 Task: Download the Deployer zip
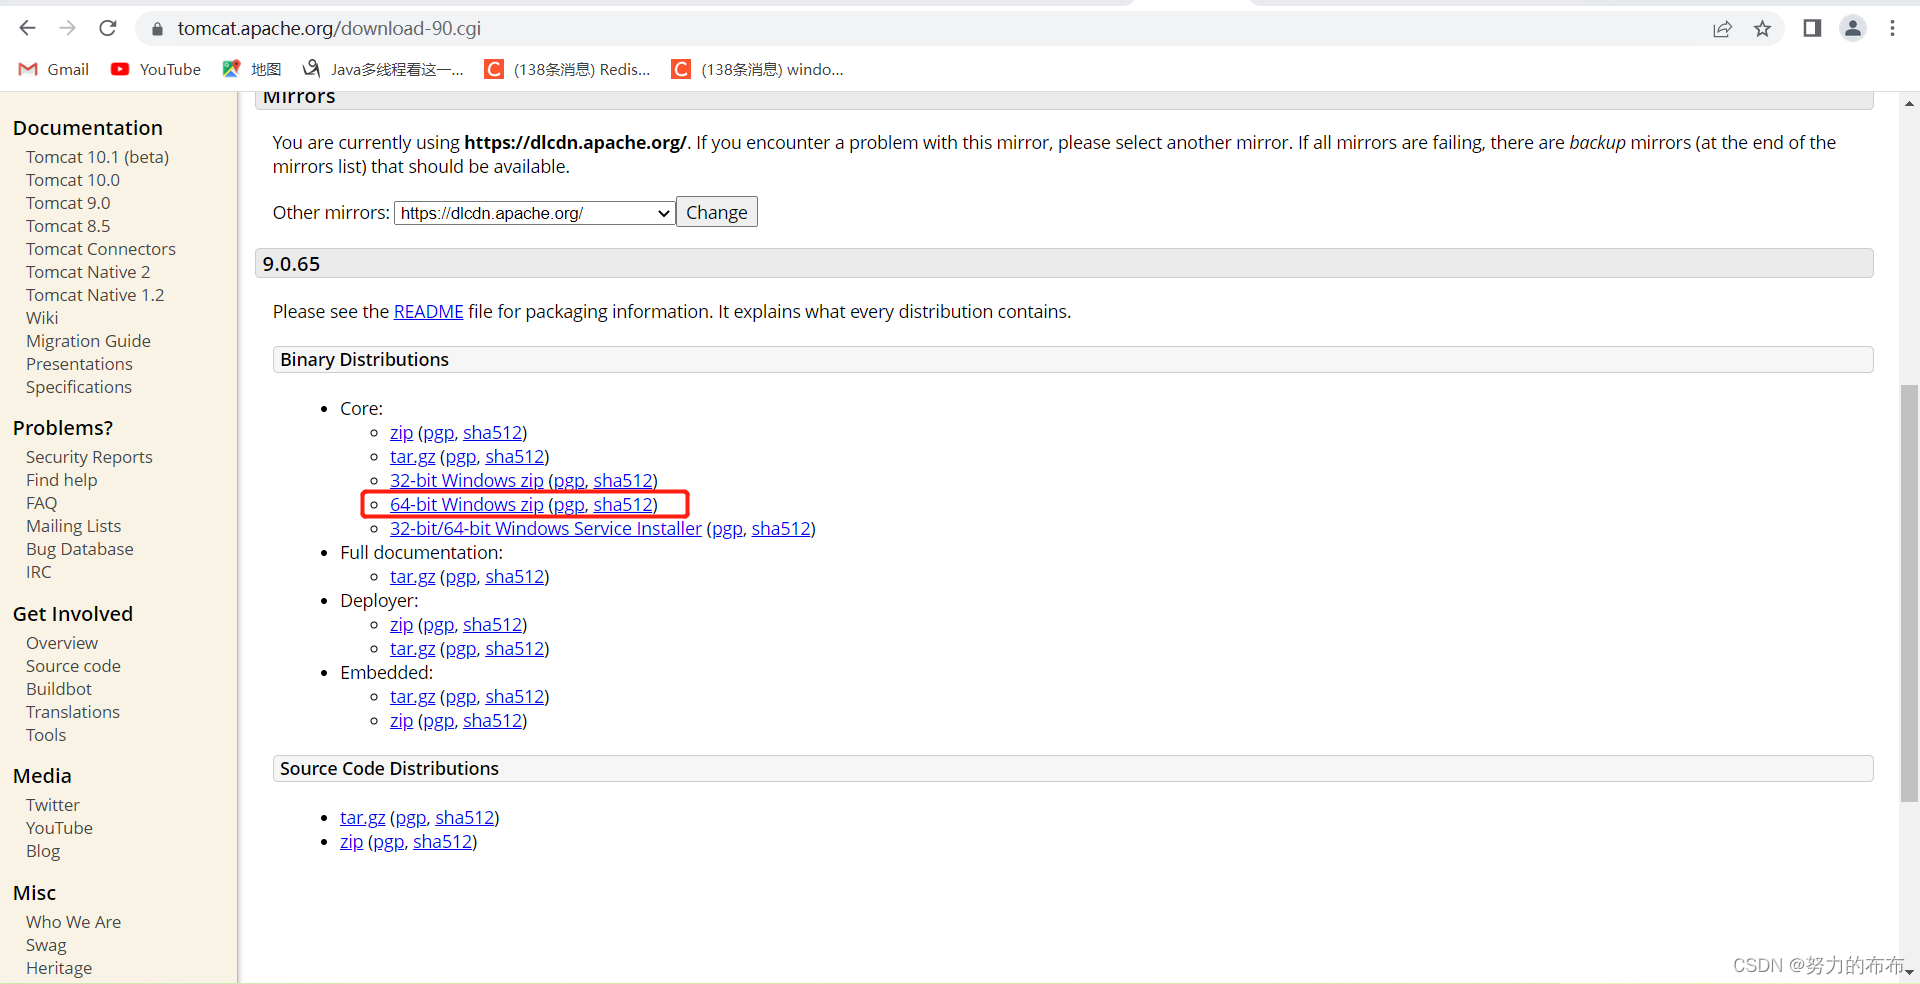click(x=401, y=625)
